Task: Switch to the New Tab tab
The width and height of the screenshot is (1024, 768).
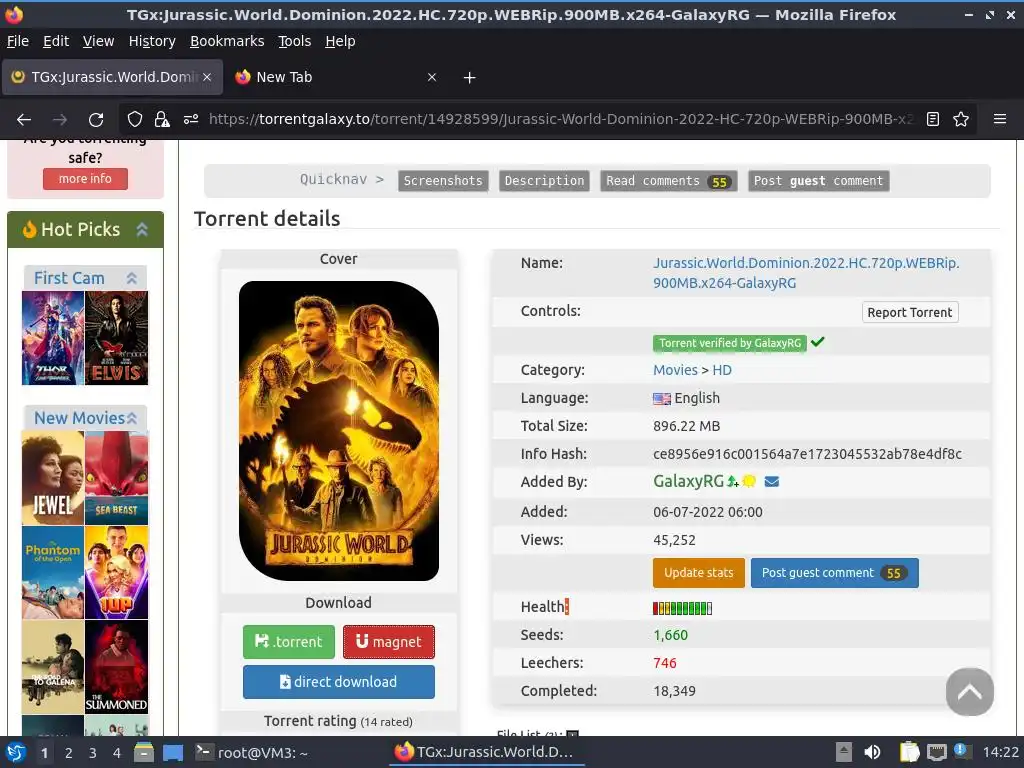Action: tap(336, 77)
